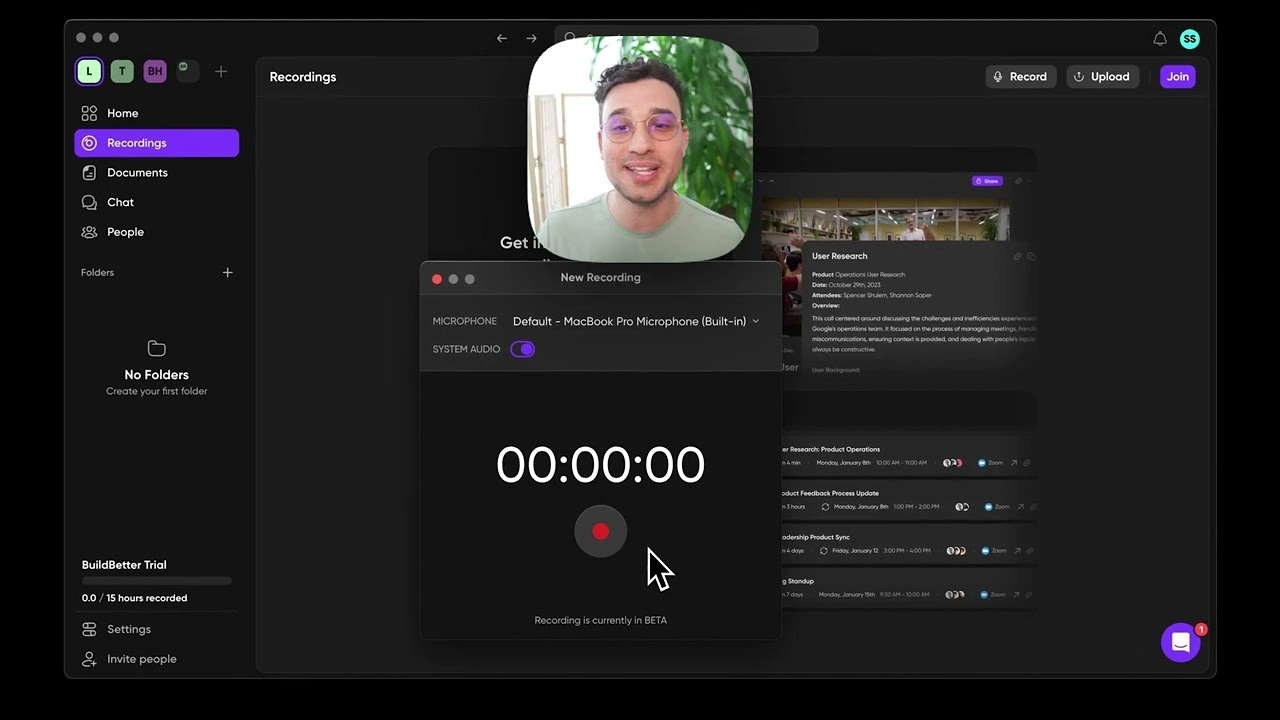Click the empty No Folders folder icon
Screen dimensions: 1280x720
tap(156, 348)
